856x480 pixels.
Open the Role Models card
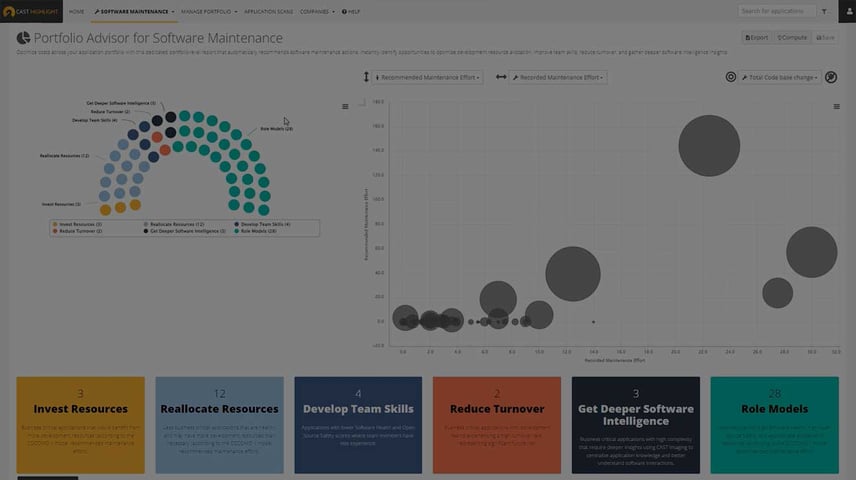tap(775, 425)
